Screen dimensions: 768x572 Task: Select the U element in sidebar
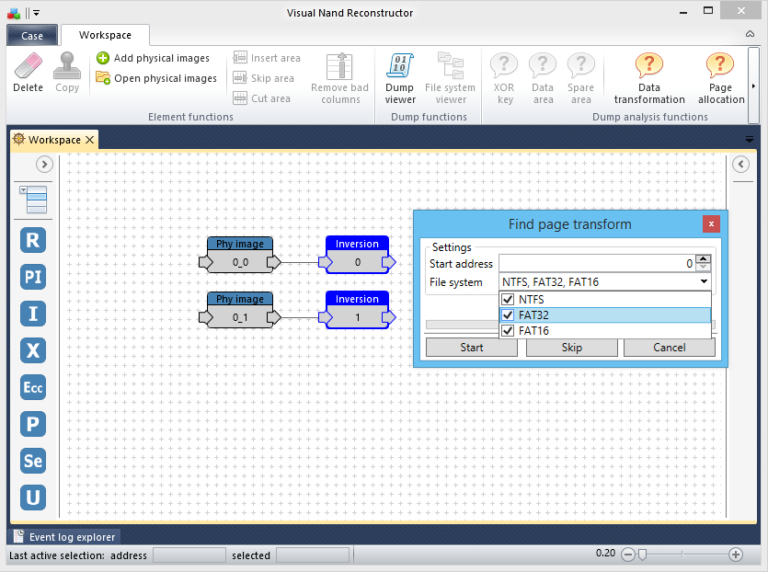33,498
